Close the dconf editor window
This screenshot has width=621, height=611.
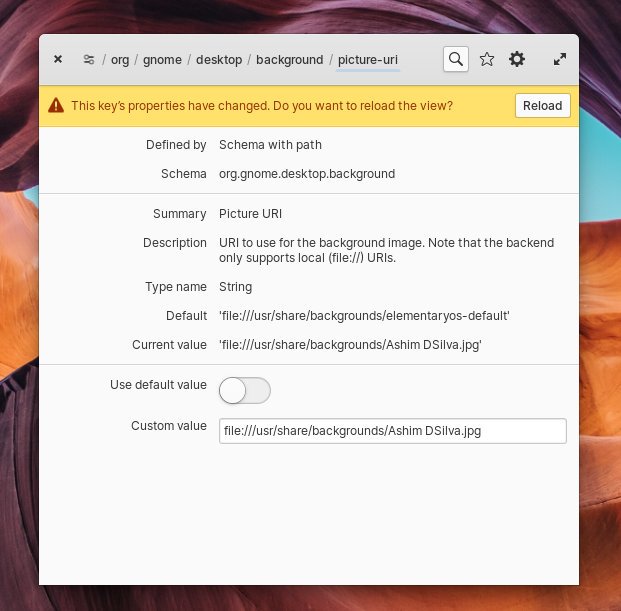[58, 59]
